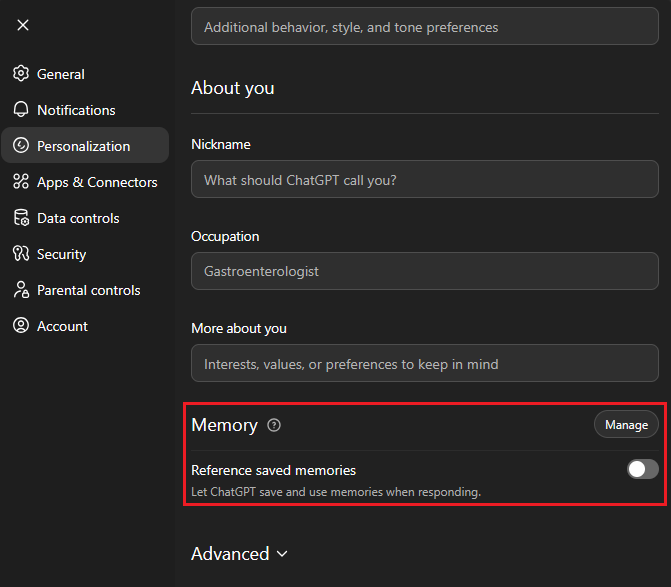The height and width of the screenshot is (587, 671).
Task: Close the settings panel with the X icon
Action: [23, 25]
